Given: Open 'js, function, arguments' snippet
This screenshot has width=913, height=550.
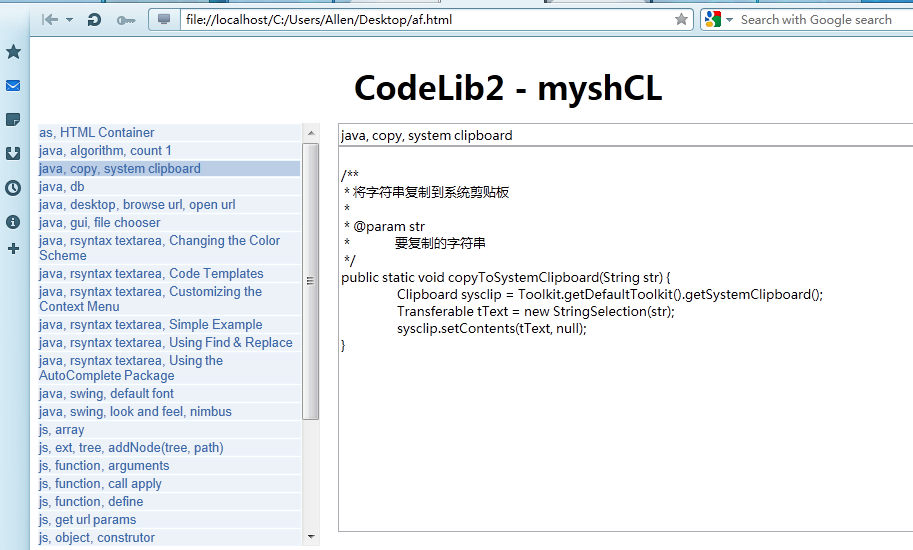Looking at the screenshot, I should 169,466.
